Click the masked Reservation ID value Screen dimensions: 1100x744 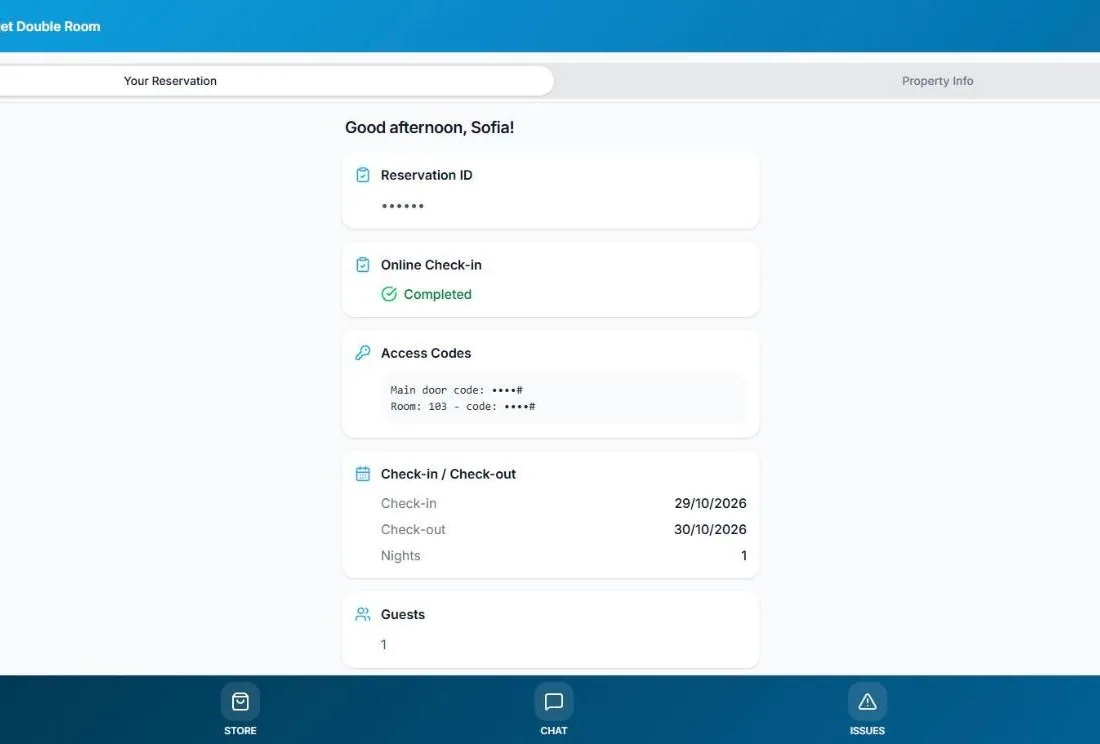pos(403,206)
